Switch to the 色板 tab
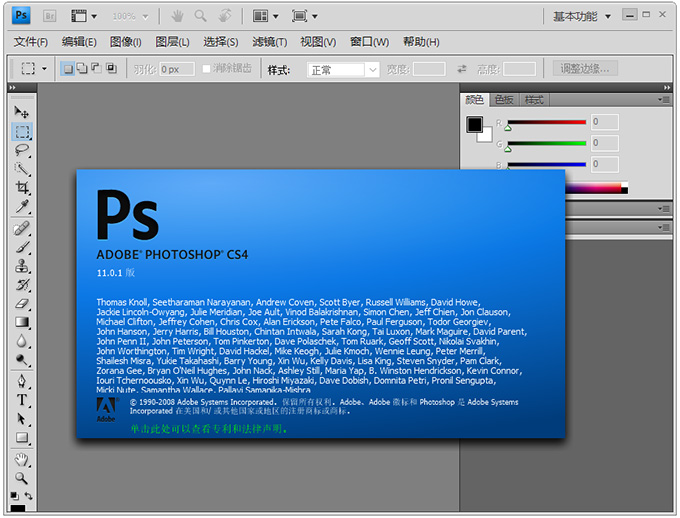 point(504,100)
